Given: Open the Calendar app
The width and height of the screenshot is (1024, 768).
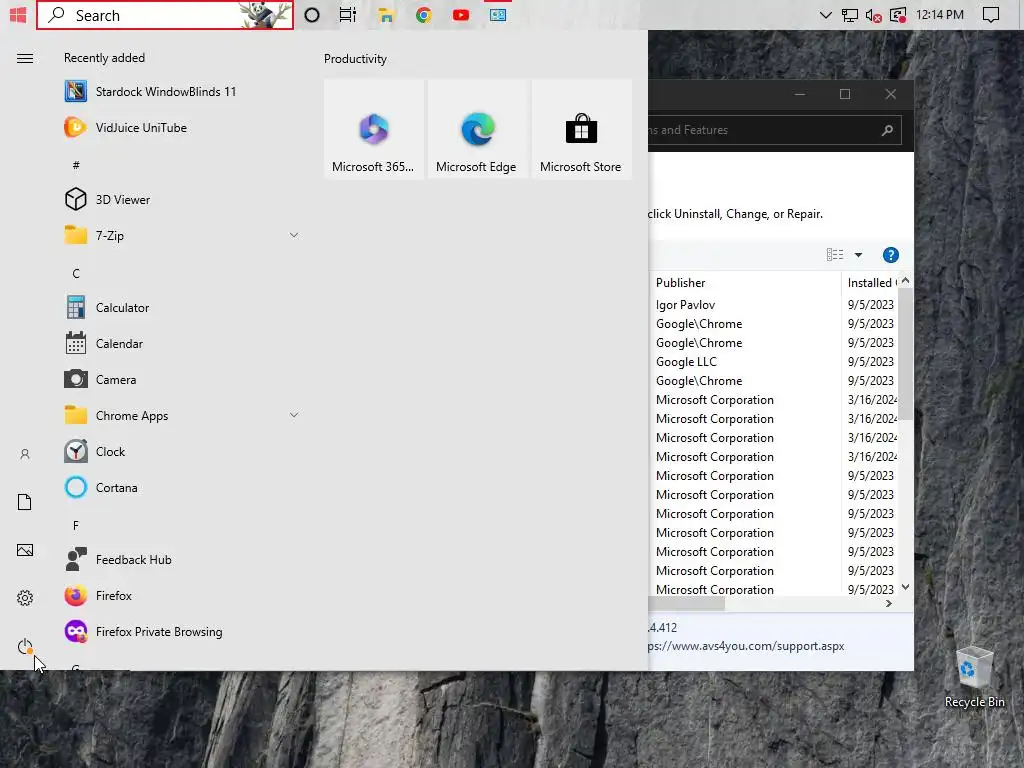Looking at the screenshot, I should click(x=183, y=343).
